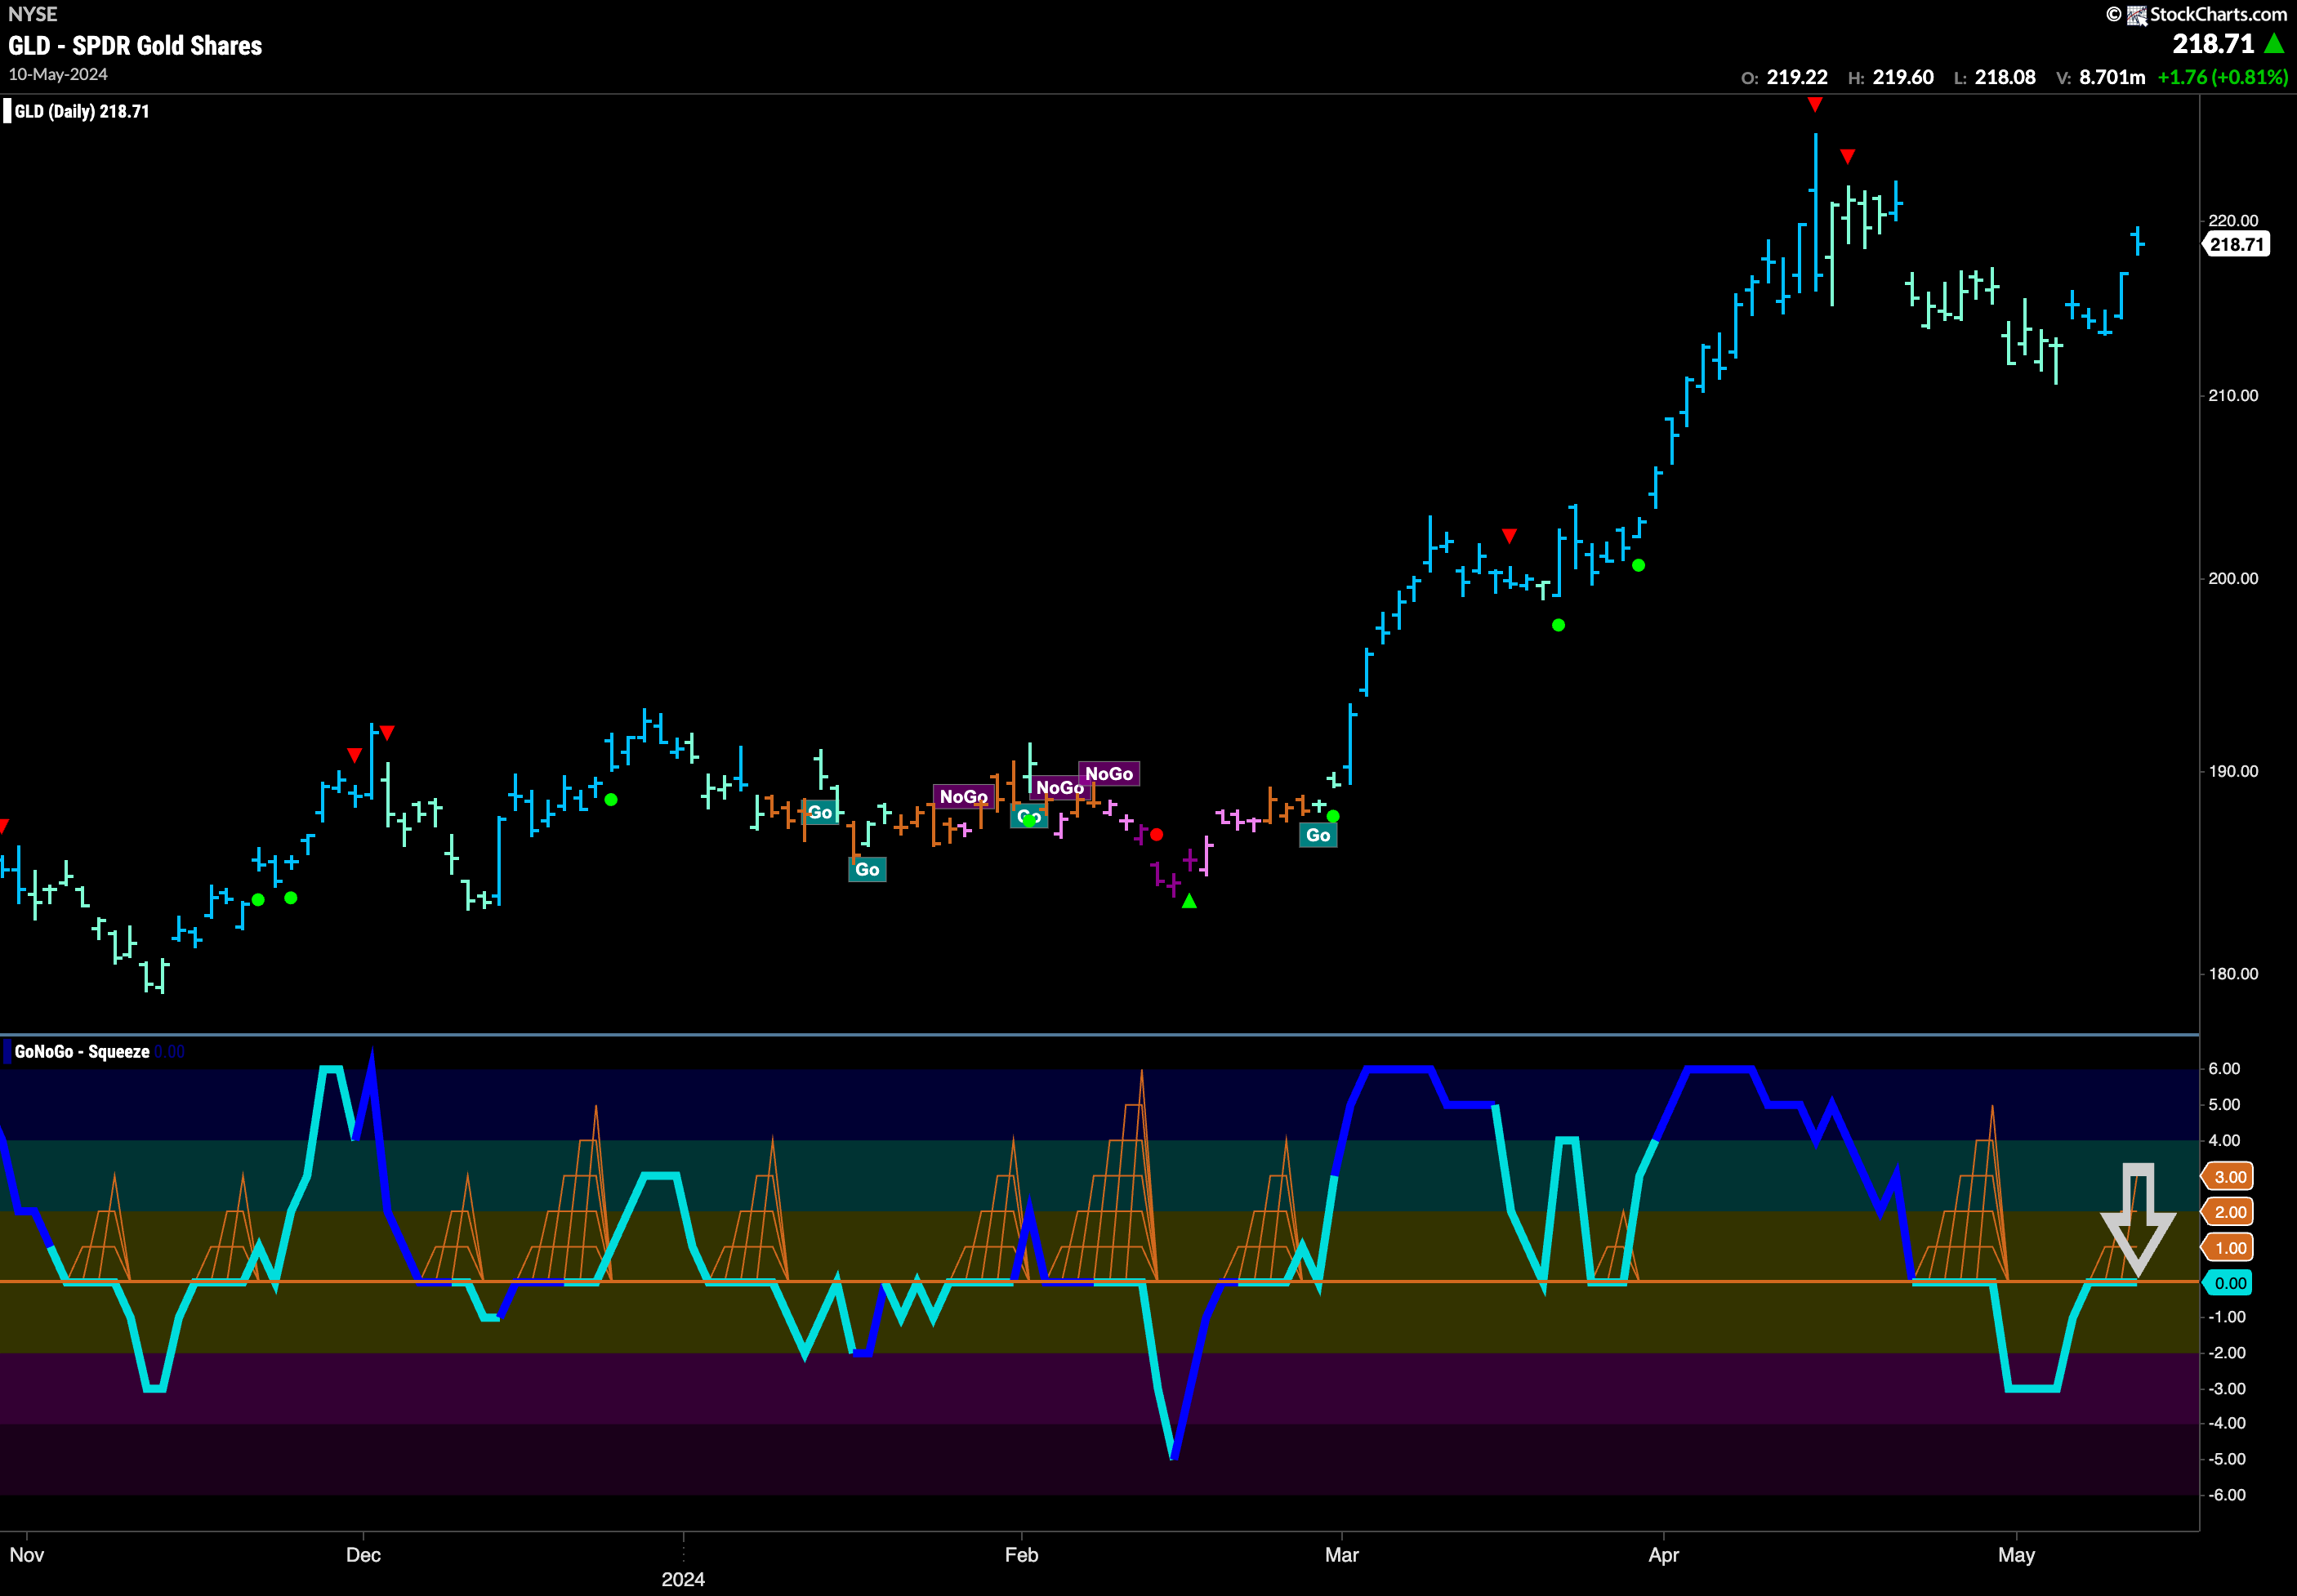
Task: Click the NYSE exchange label
Action: [33, 14]
